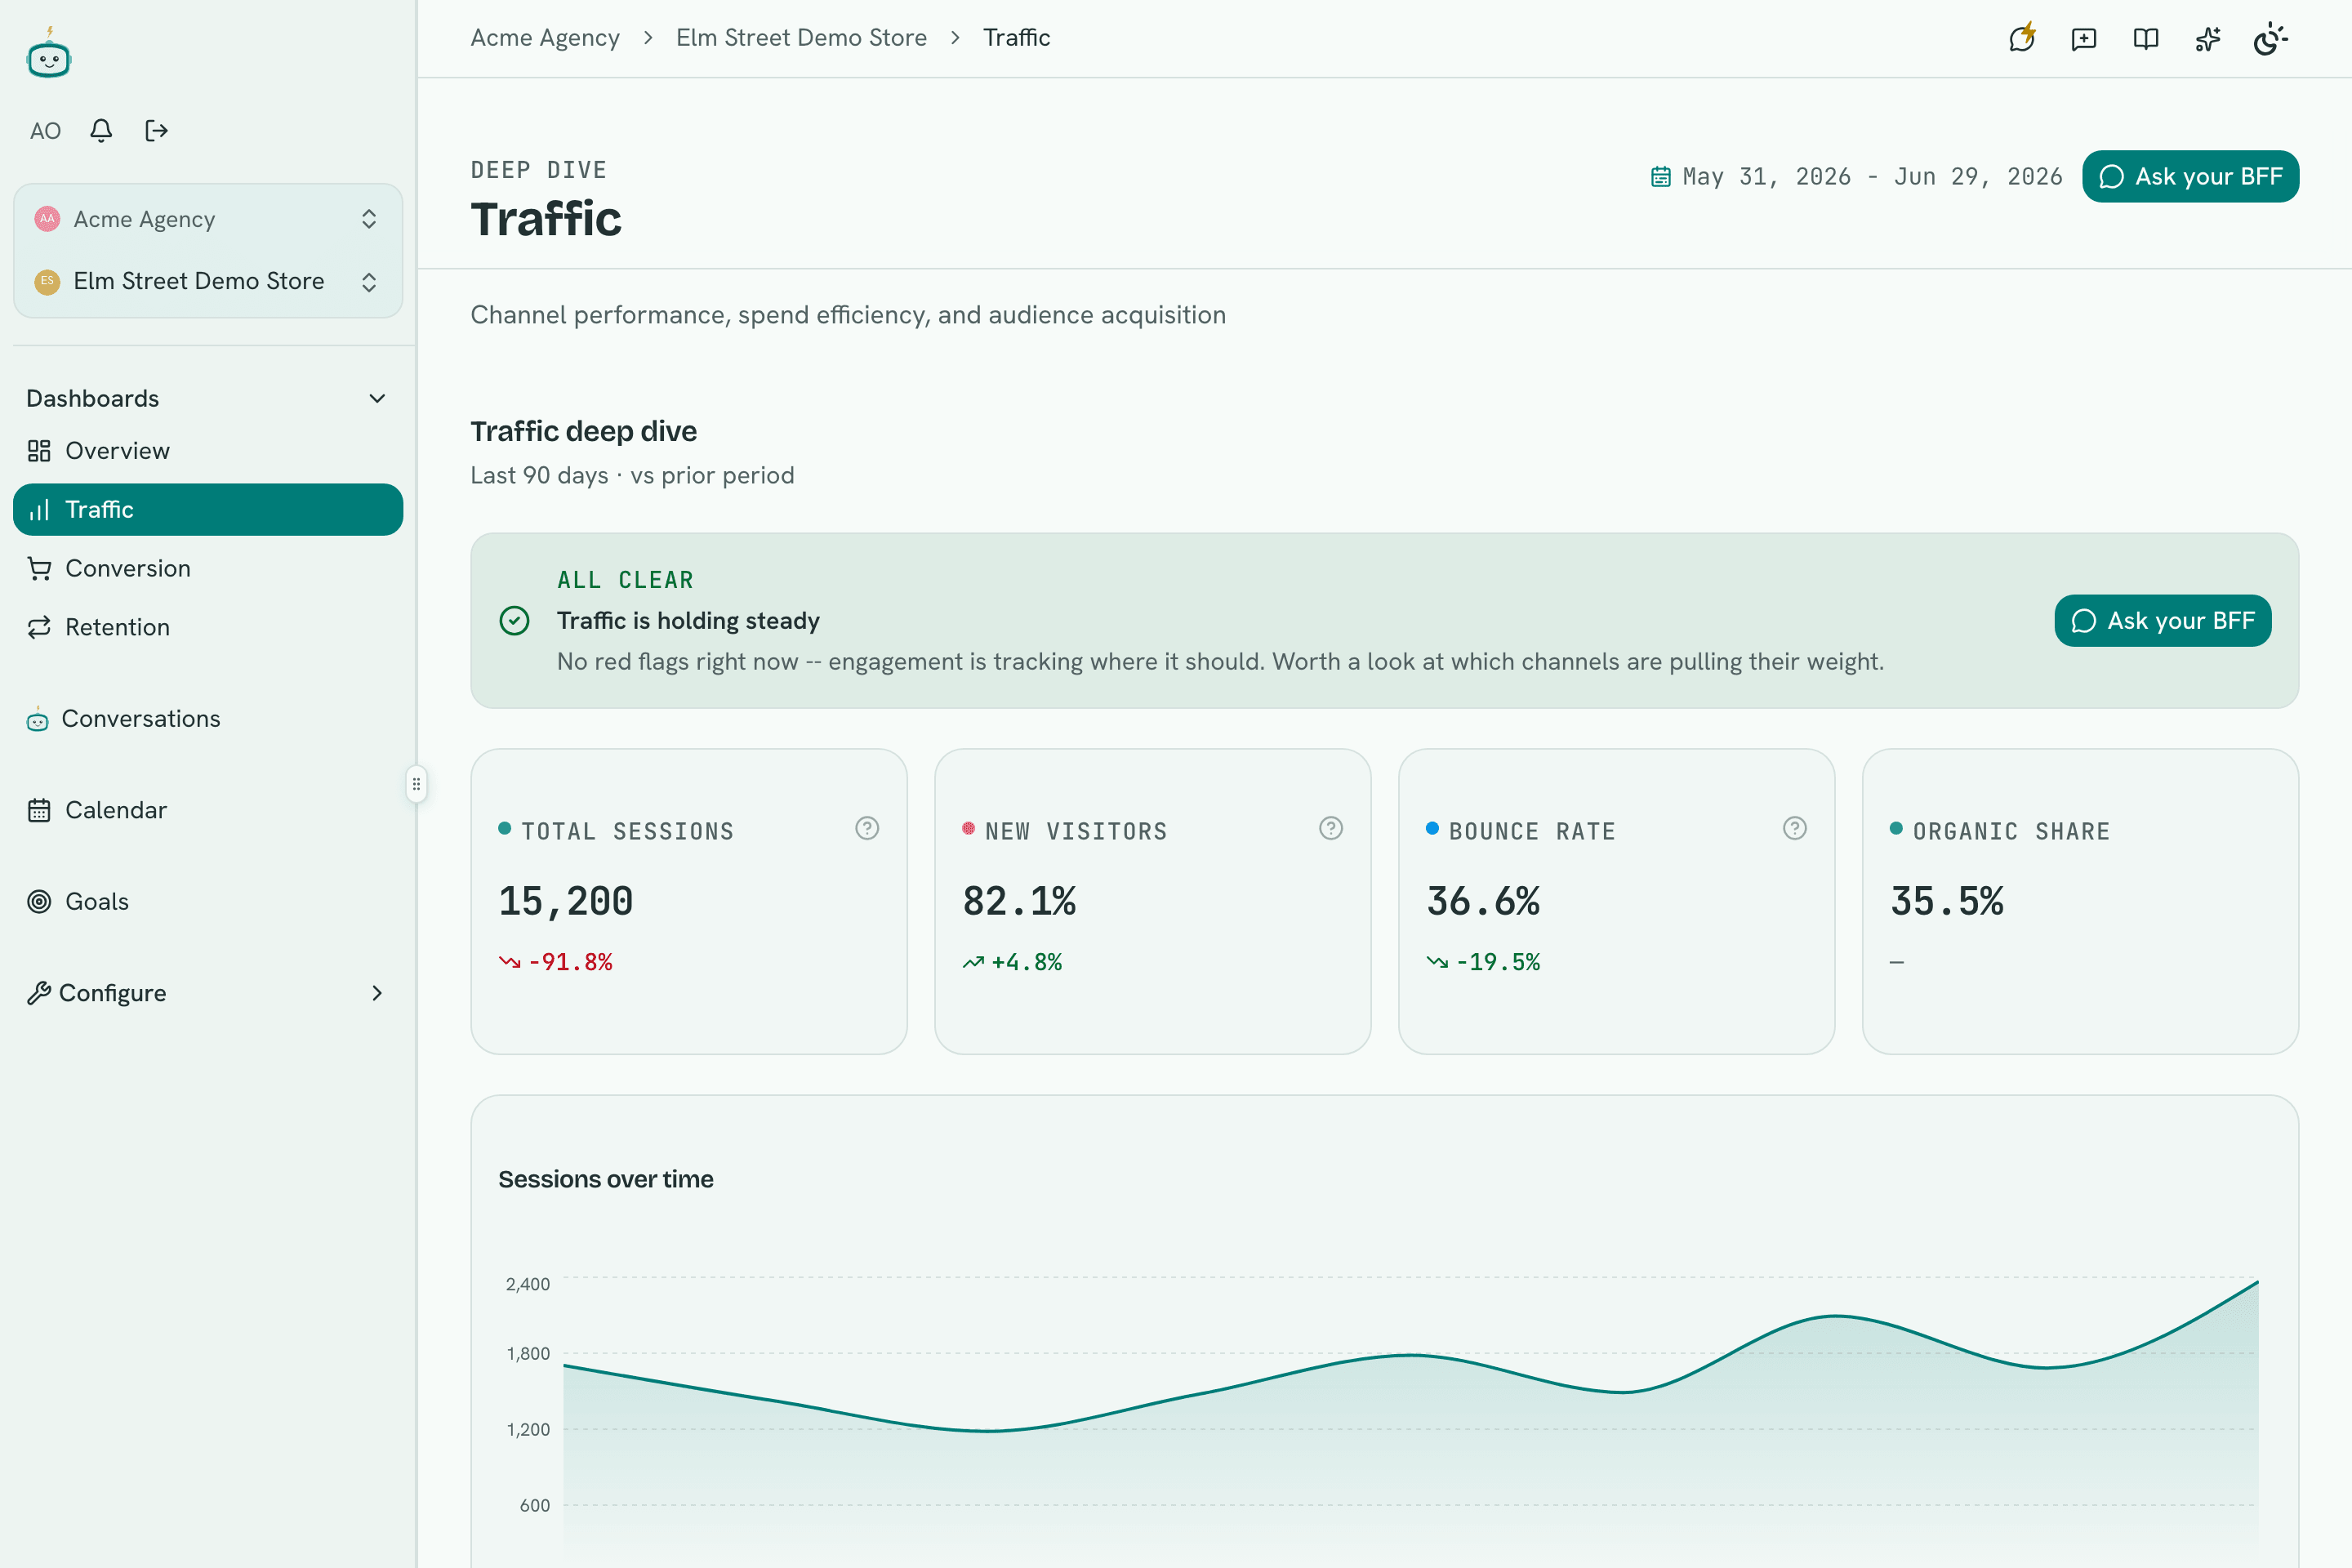Click the AO user initials

[45, 131]
